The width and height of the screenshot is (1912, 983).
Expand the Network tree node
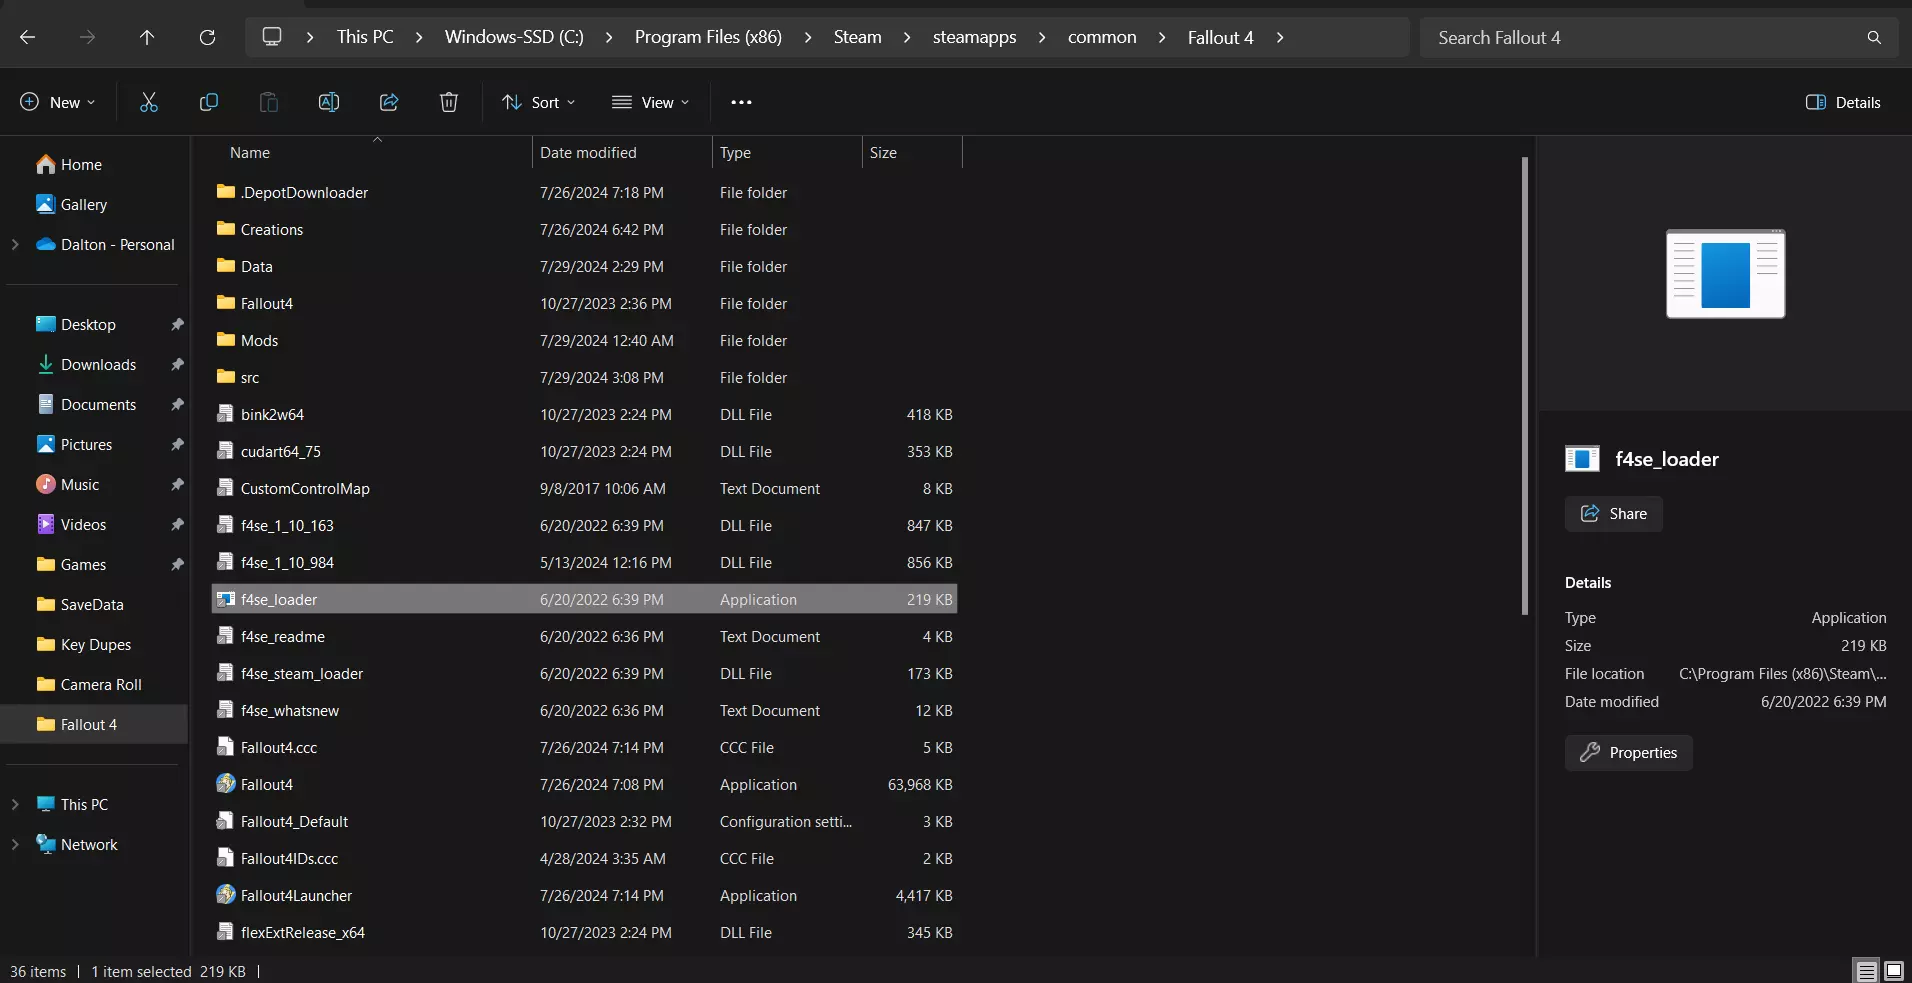tap(15, 844)
